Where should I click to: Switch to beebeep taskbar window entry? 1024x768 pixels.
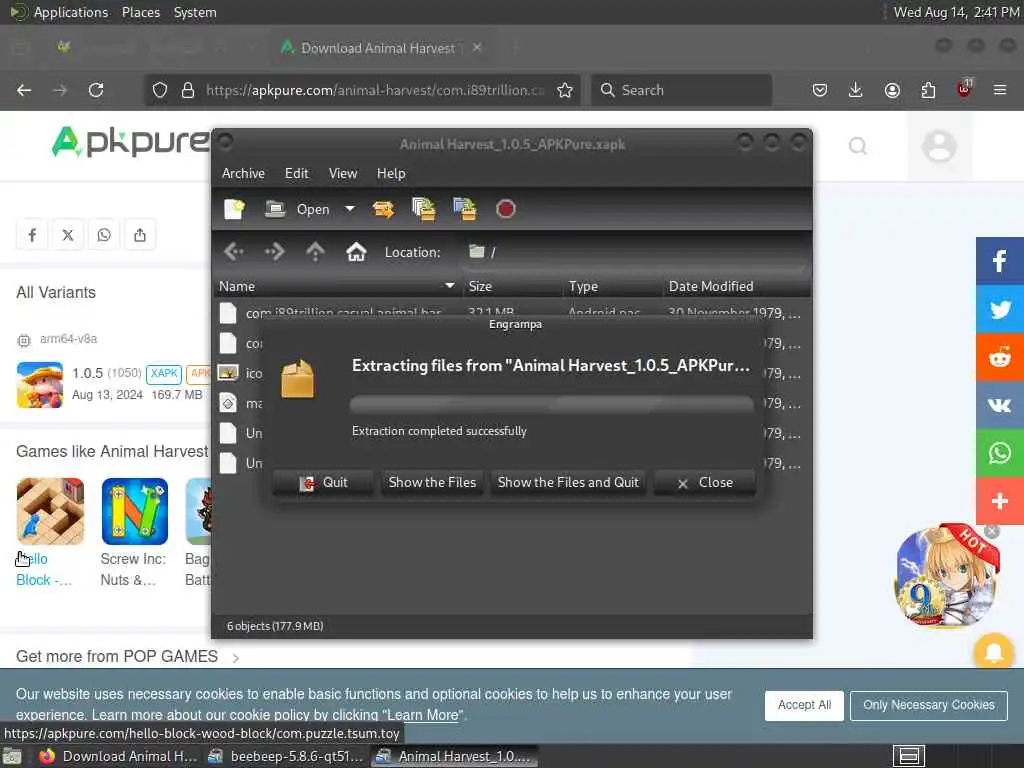coord(285,756)
